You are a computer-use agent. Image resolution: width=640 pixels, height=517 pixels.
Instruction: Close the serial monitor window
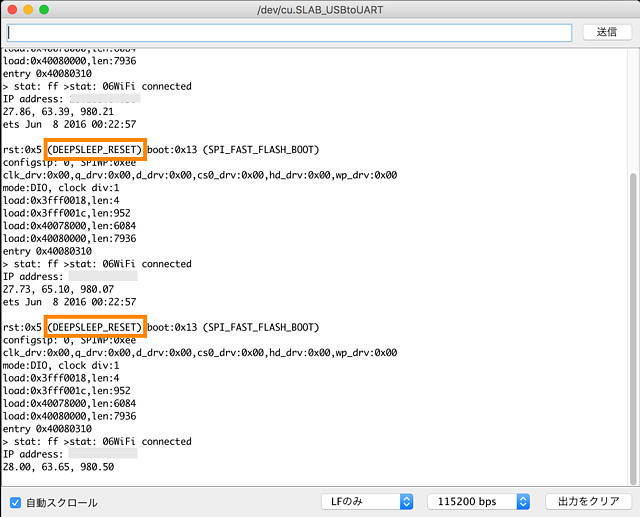[x=12, y=10]
